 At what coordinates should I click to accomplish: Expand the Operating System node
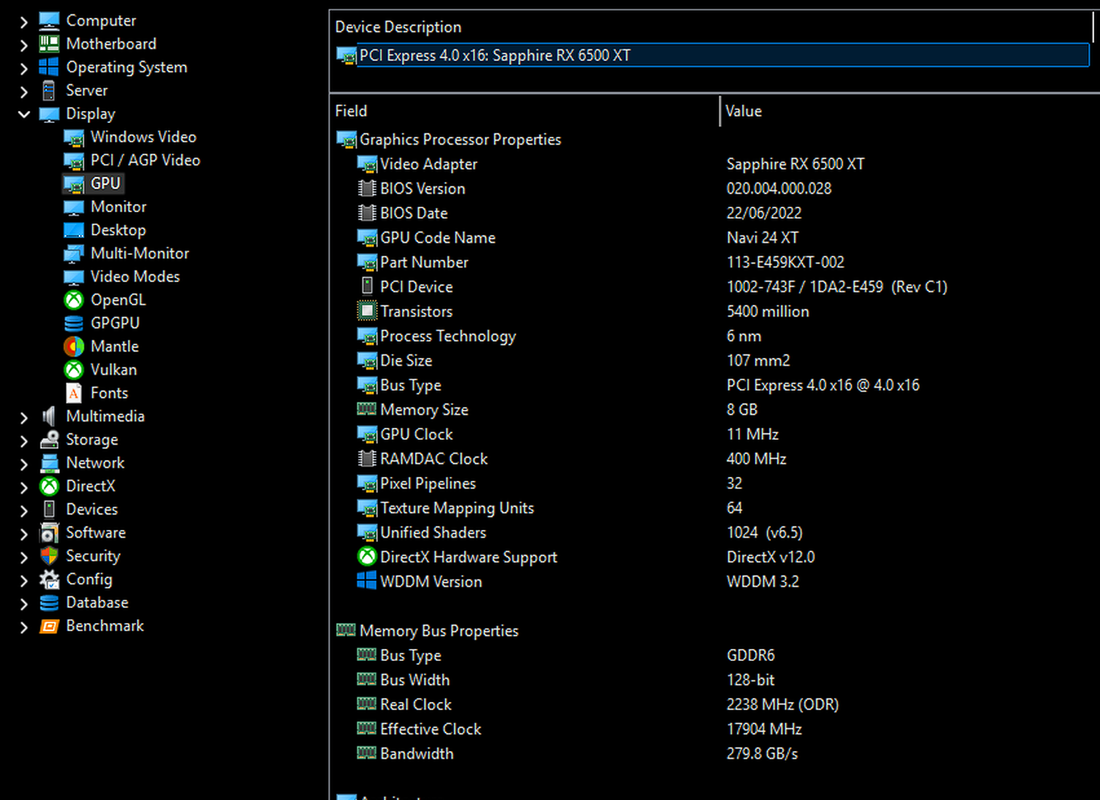tap(24, 68)
